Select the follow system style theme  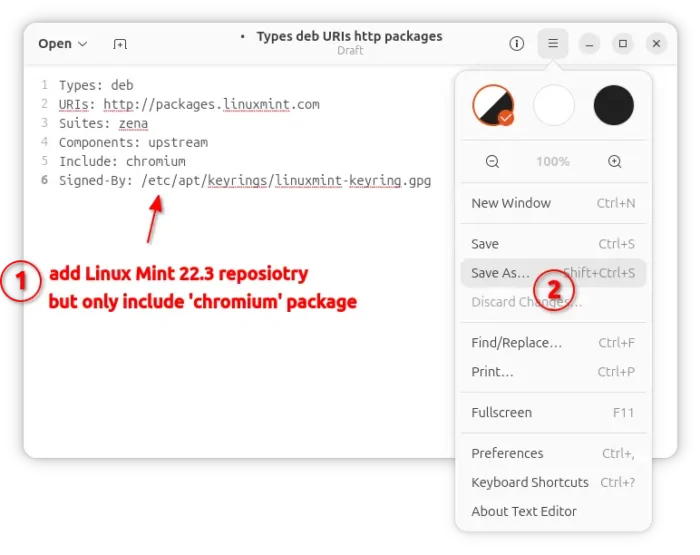(x=493, y=105)
